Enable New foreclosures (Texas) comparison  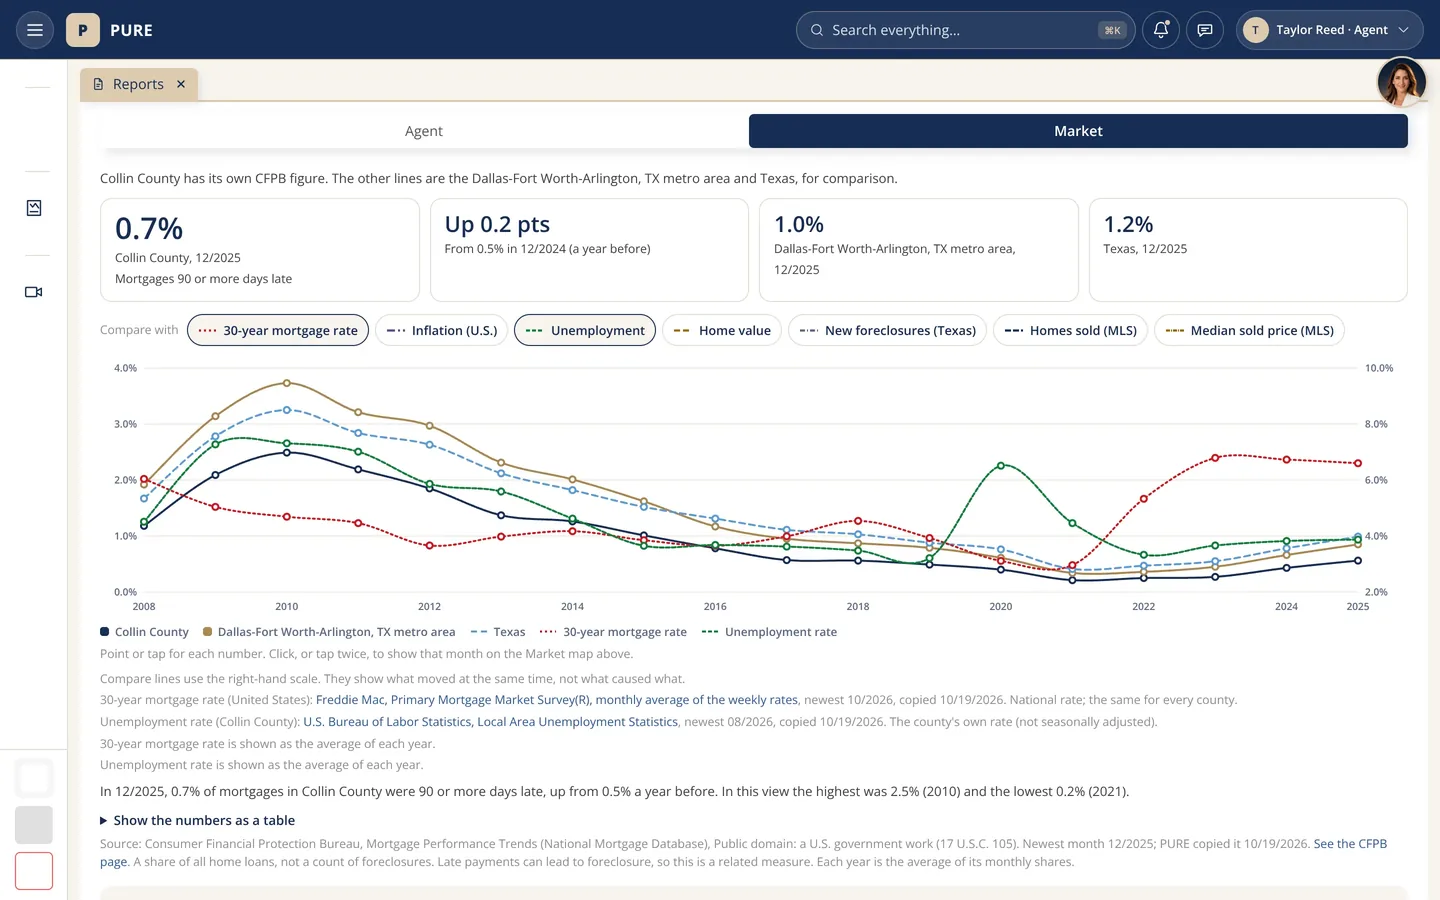click(888, 330)
